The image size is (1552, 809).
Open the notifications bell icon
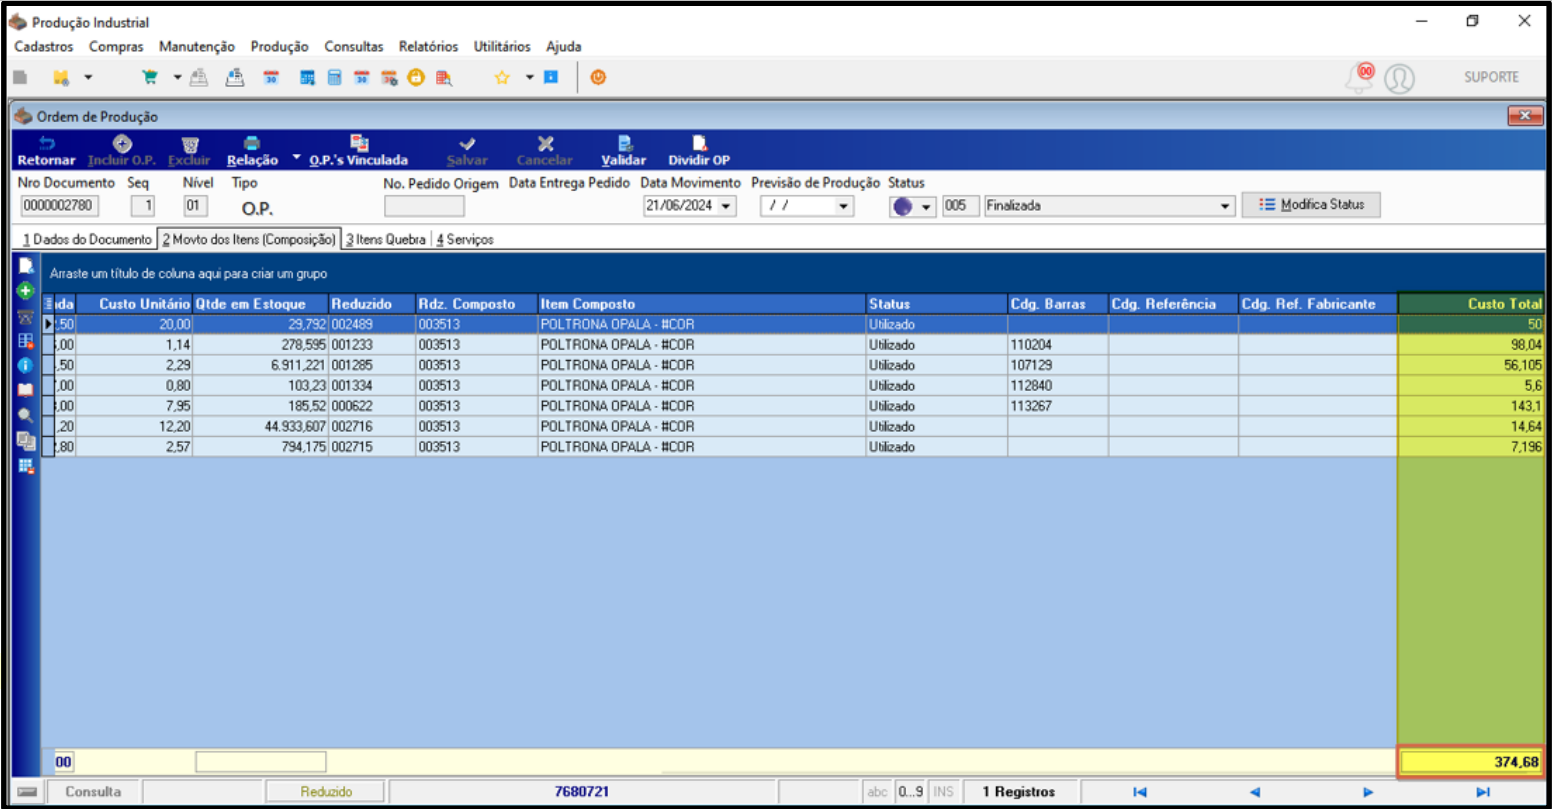coord(1360,77)
